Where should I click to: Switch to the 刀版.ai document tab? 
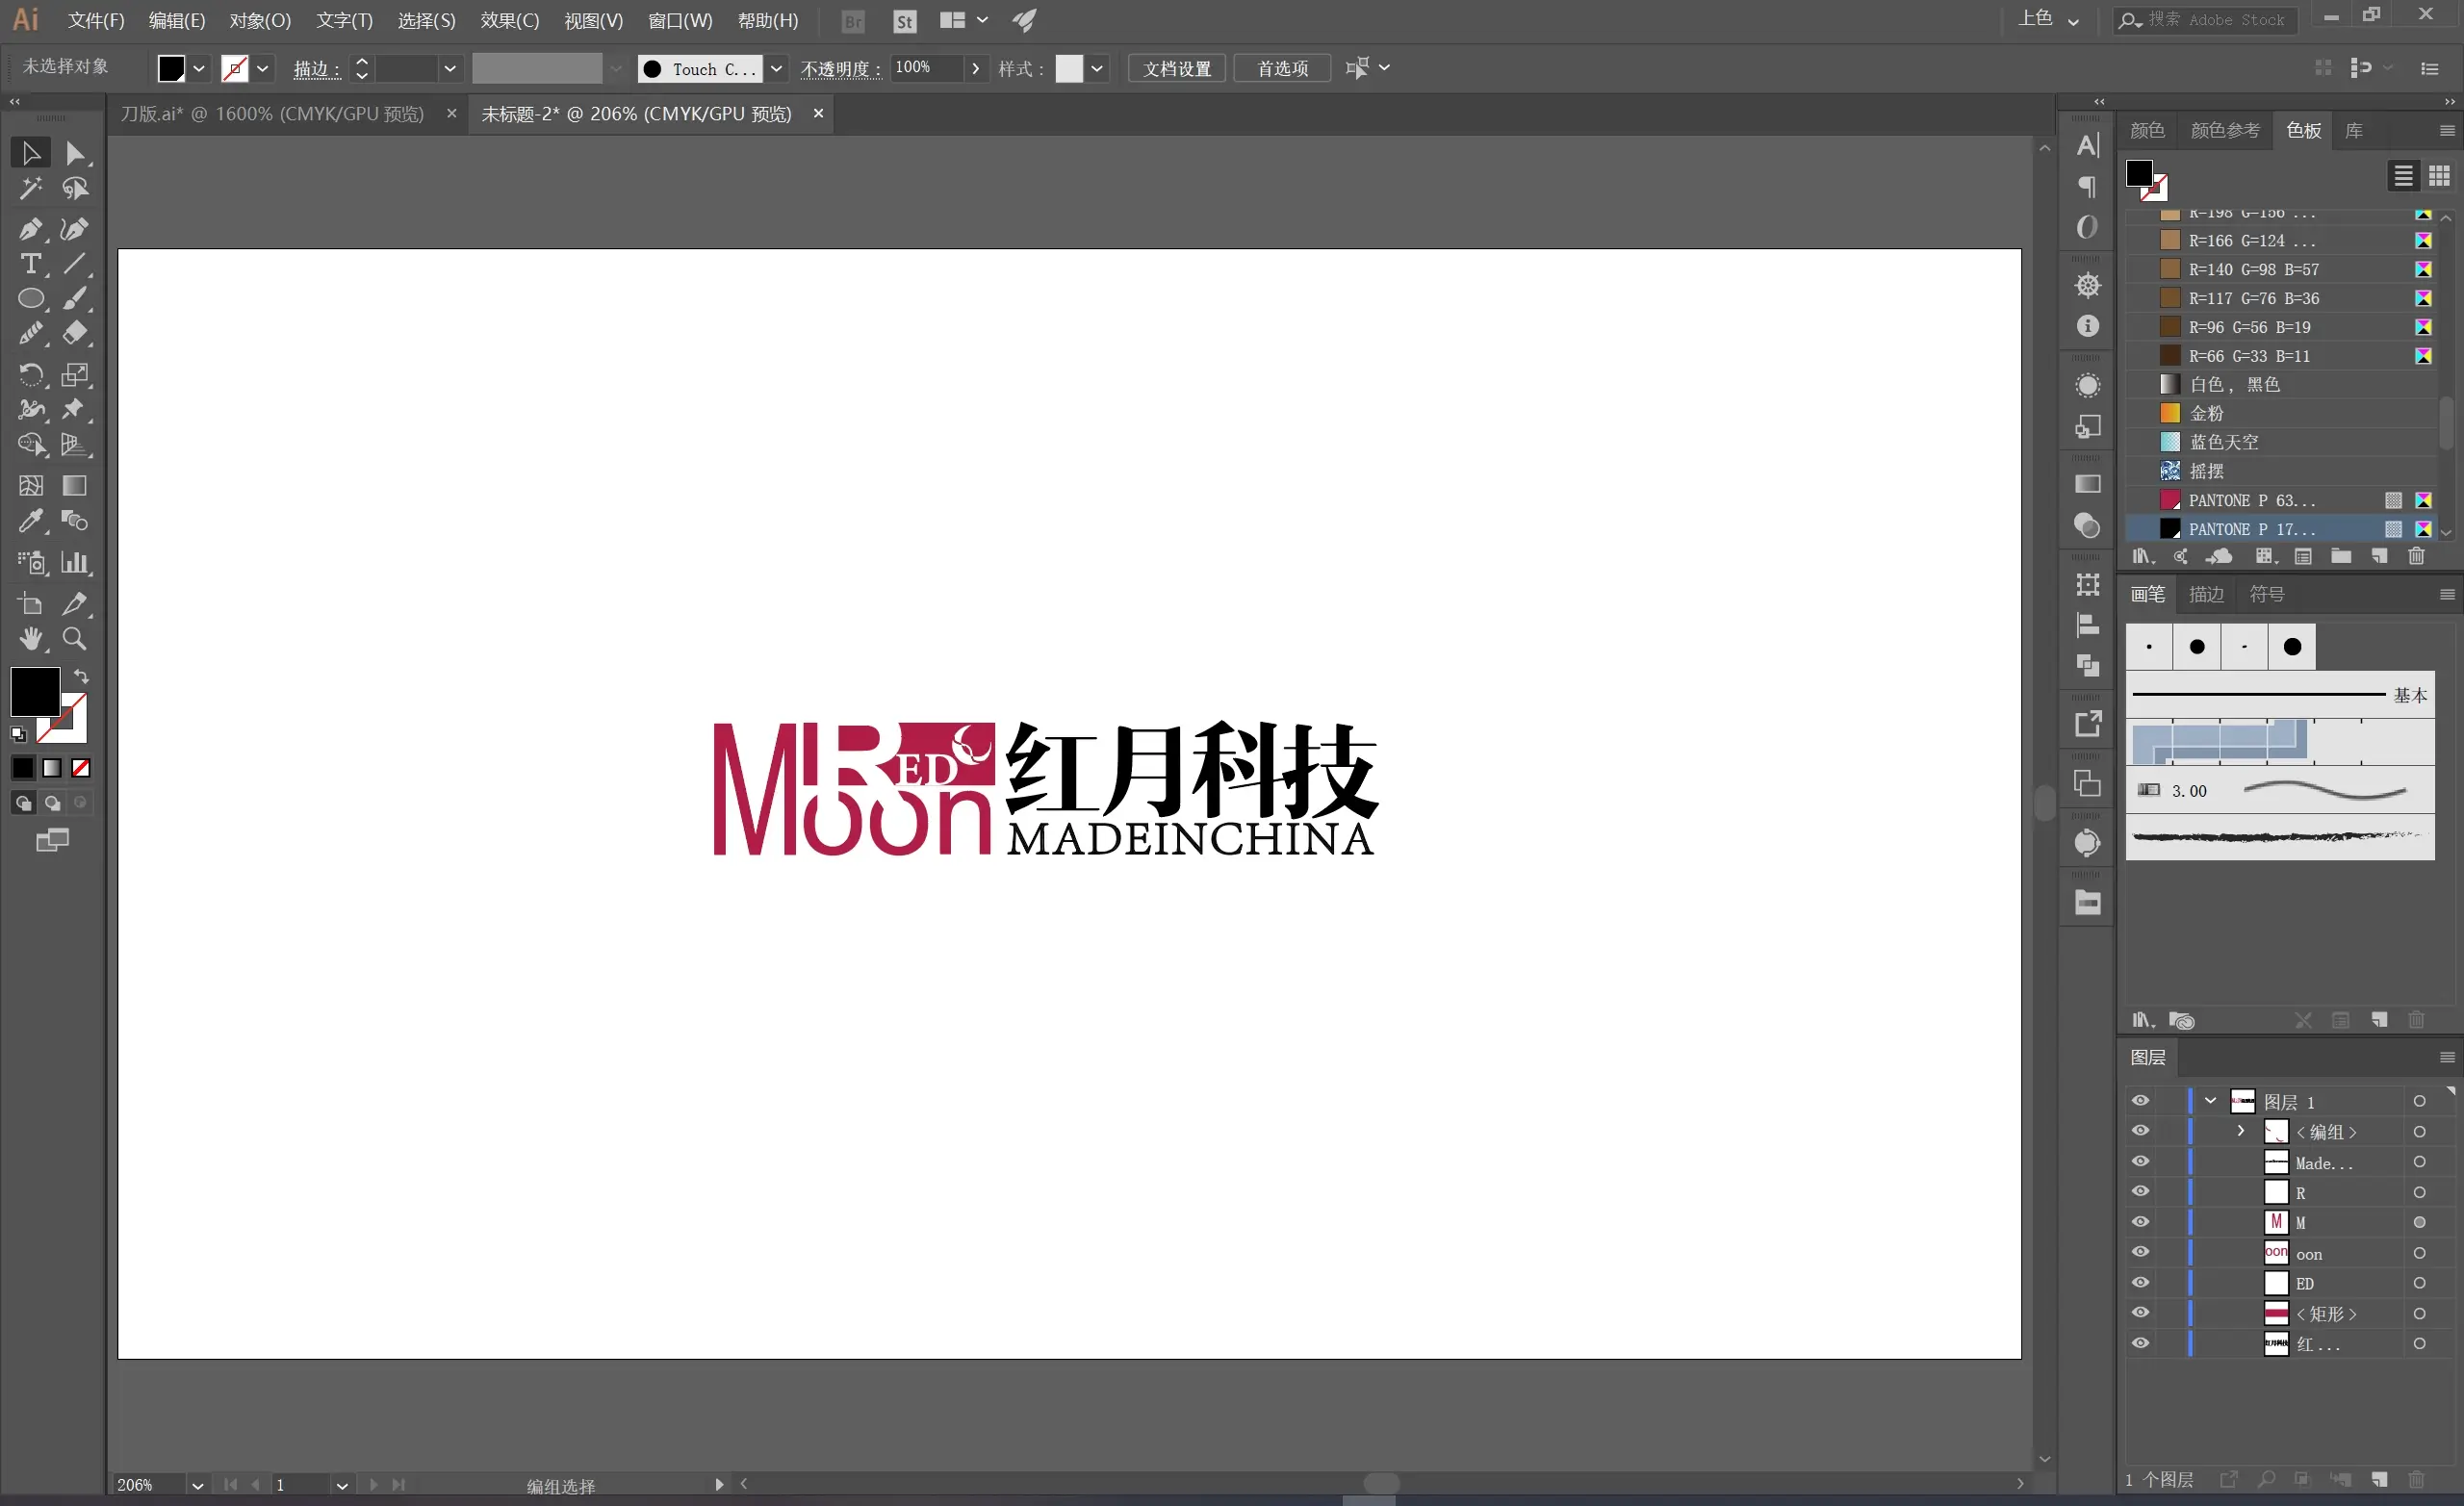click(272, 114)
